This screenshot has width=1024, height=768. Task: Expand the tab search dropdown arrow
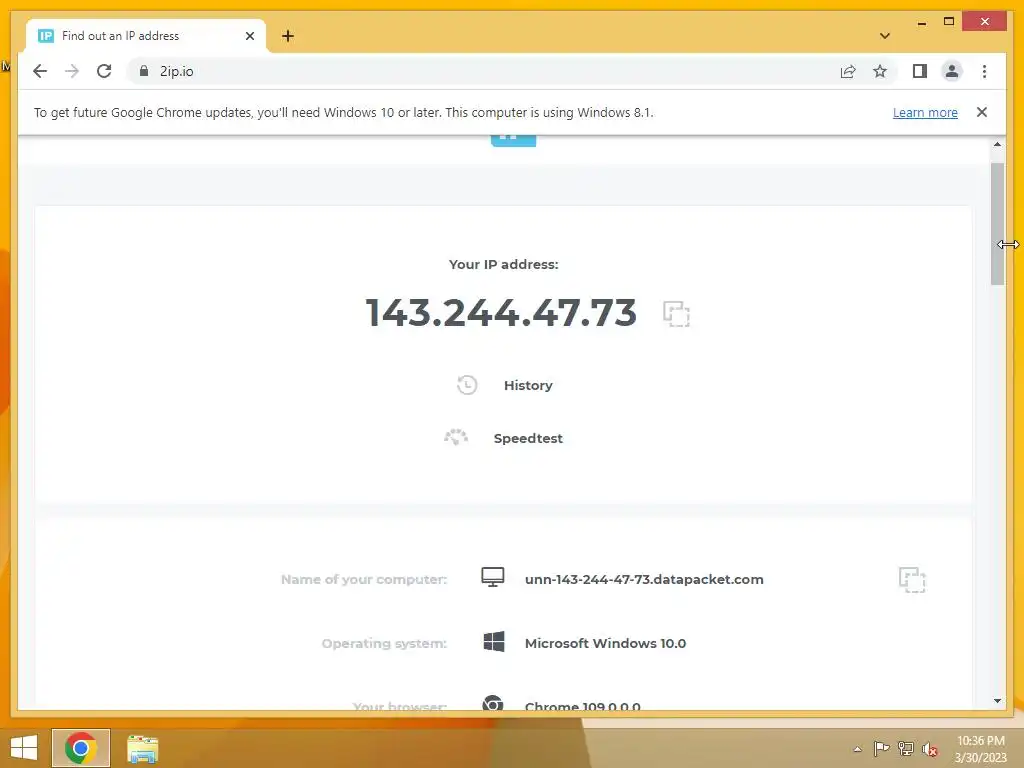coord(884,36)
